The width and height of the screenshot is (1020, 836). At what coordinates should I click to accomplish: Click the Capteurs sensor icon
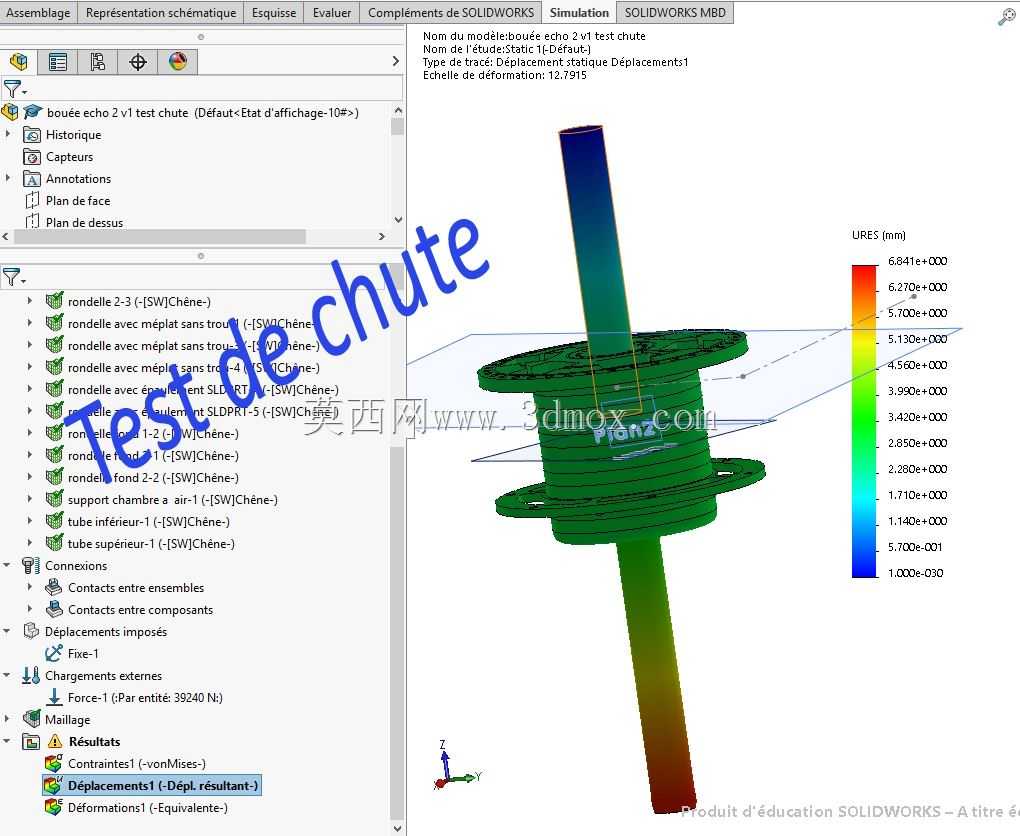[x=32, y=157]
